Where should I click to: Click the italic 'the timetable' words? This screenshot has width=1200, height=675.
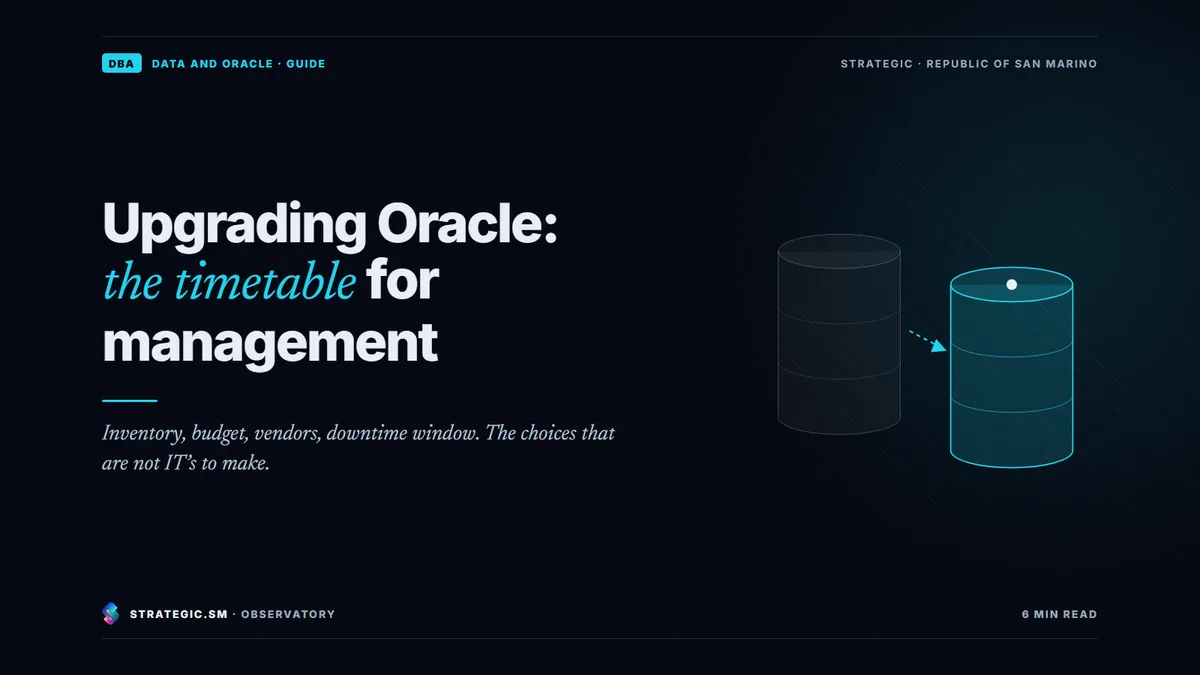229,283
